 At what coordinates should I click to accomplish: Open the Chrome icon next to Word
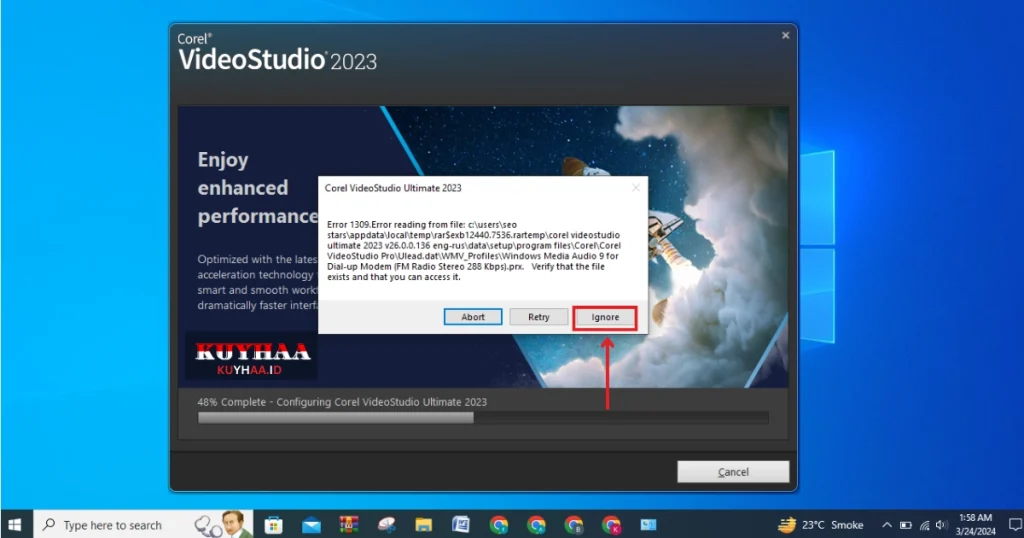click(x=499, y=525)
